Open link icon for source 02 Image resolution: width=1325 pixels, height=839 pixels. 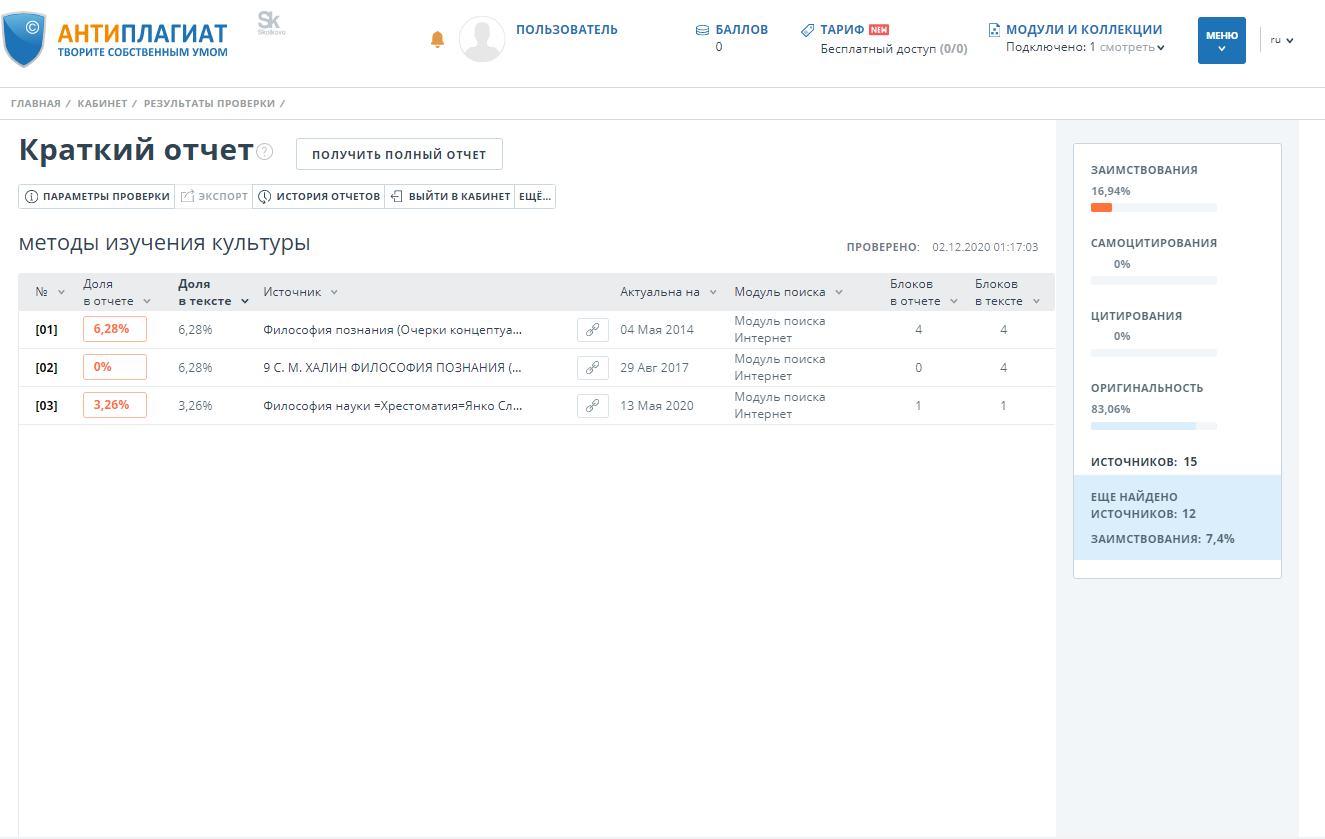pyautogui.click(x=592, y=368)
